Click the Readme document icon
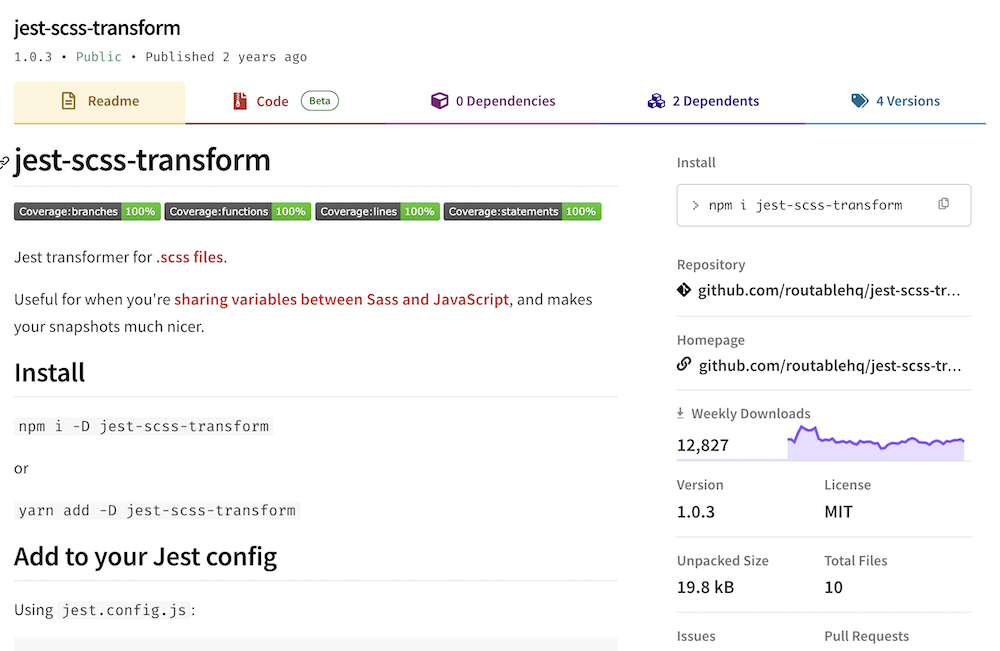Image resolution: width=1000 pixels, height=651 pixels. (x=68, y=101)
